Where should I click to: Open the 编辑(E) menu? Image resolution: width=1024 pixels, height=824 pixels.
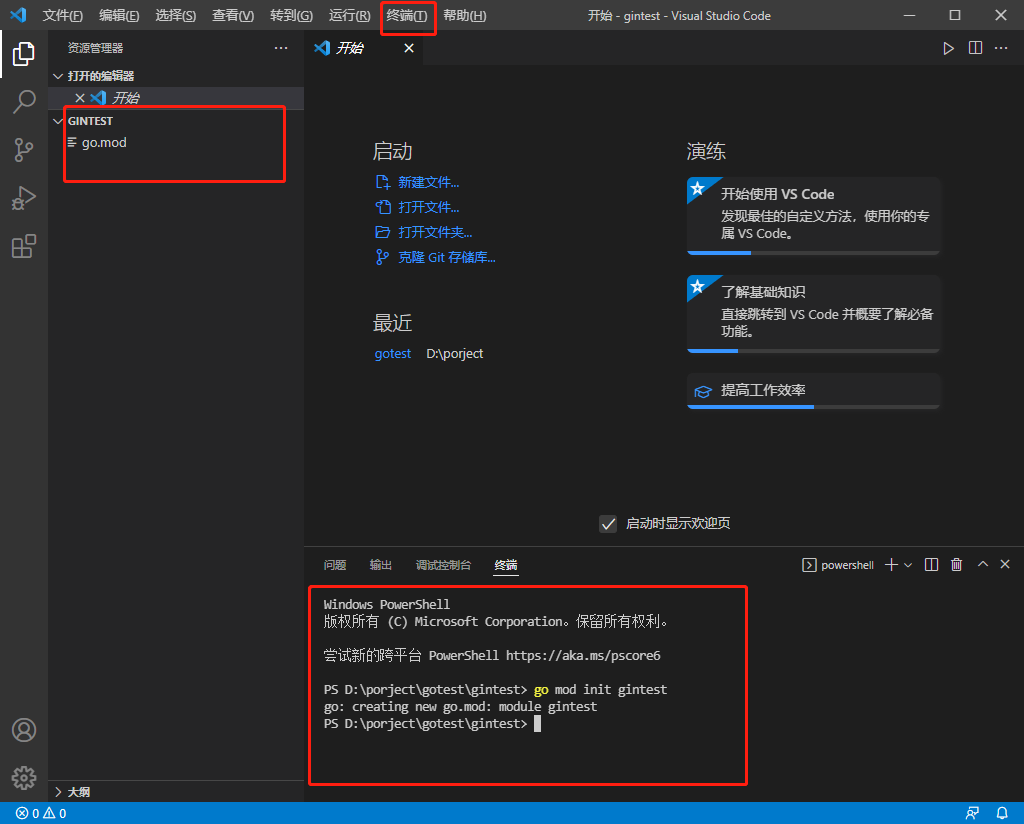tap(119, 15)
